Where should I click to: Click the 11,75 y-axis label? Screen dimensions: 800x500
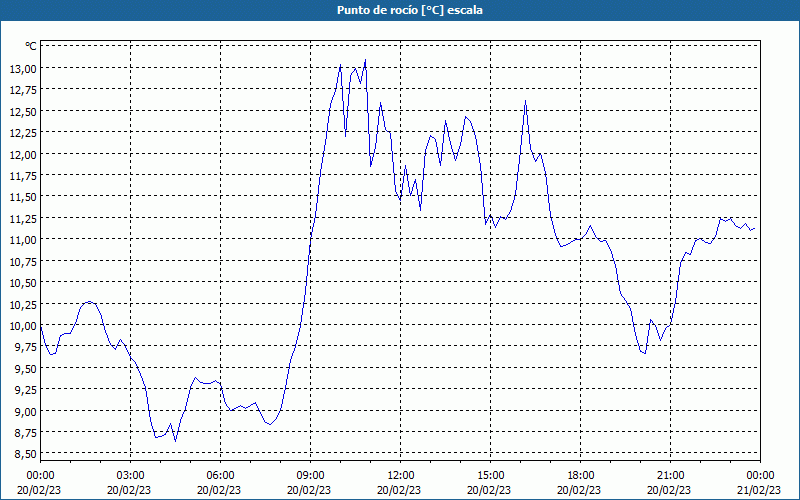click(x=23, y=176)
